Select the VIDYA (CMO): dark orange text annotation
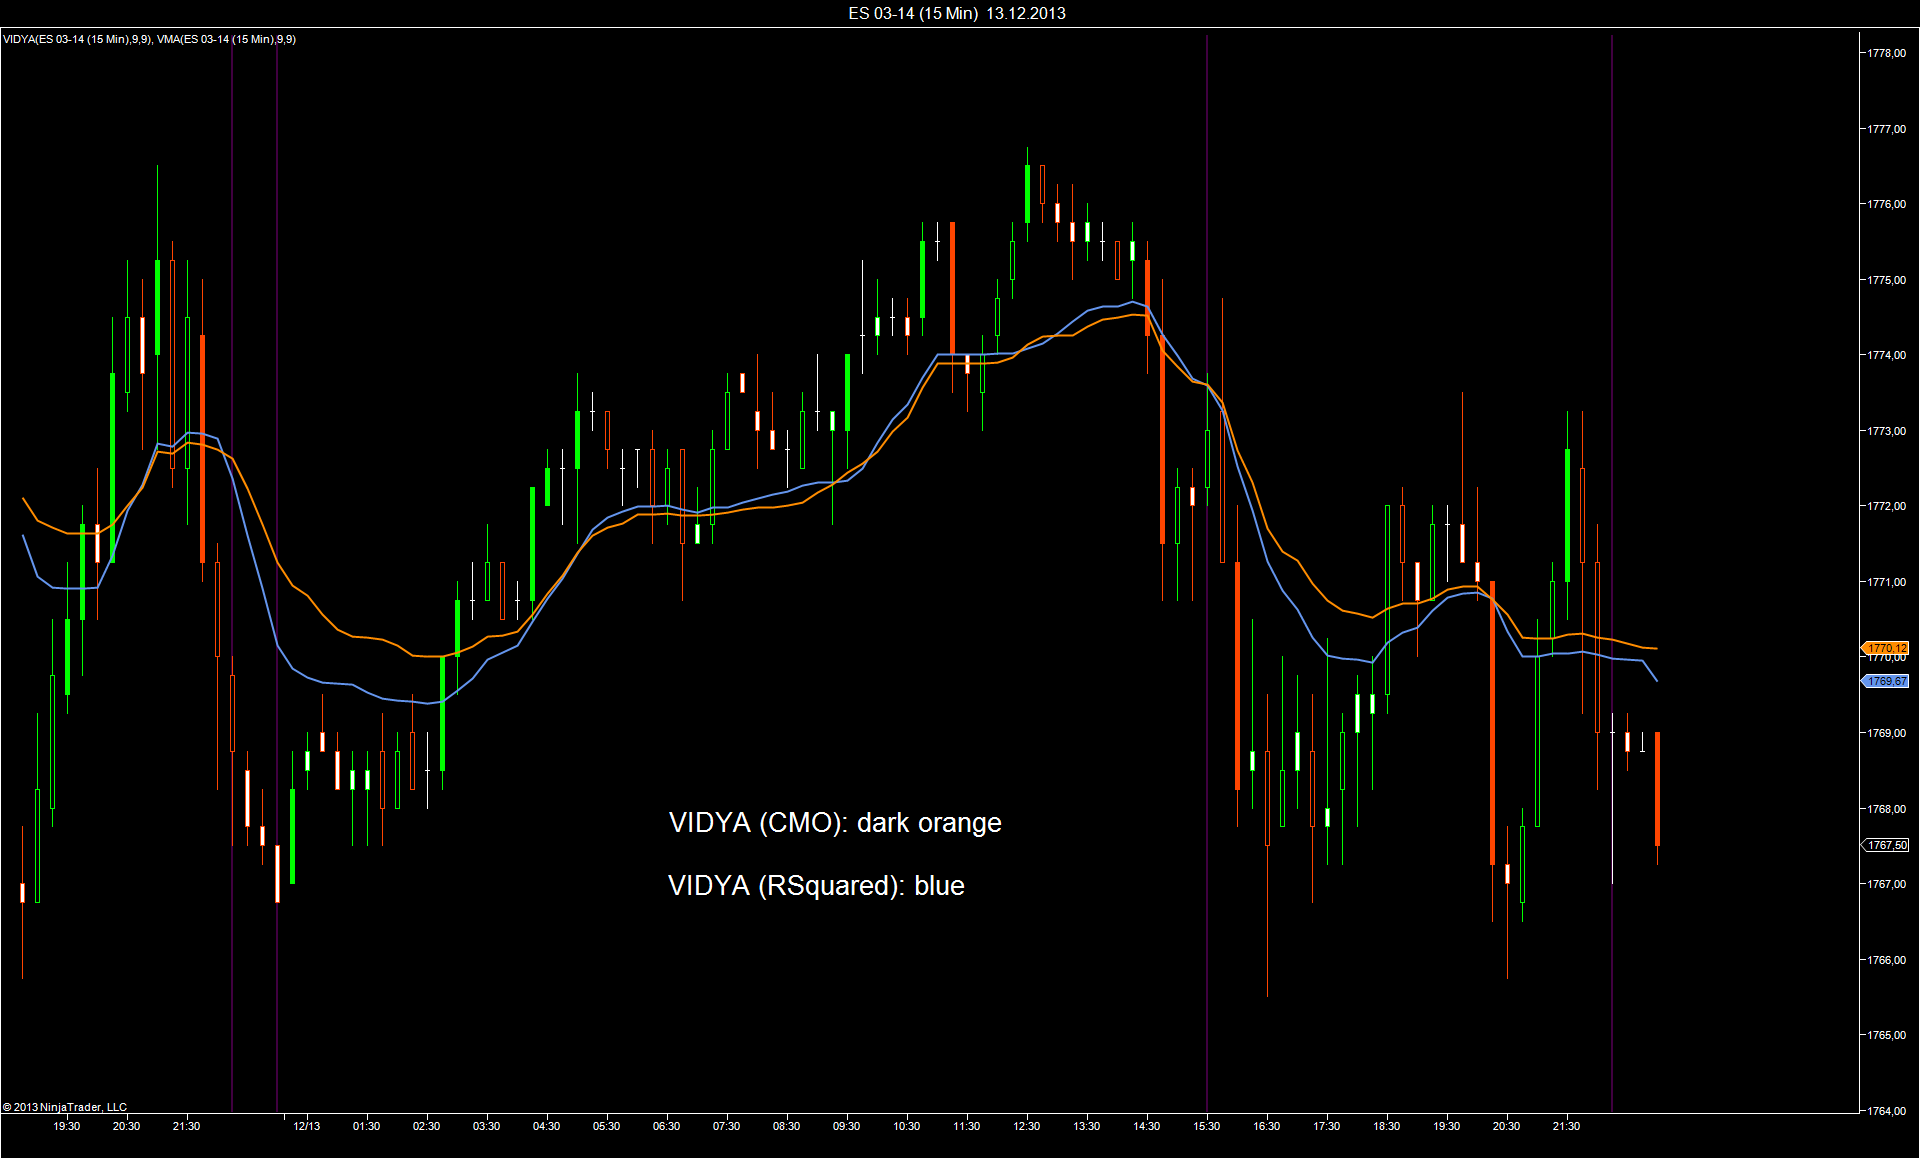Image resolution: width=1920 pixels, height=1159 pixels. point(835,822)
